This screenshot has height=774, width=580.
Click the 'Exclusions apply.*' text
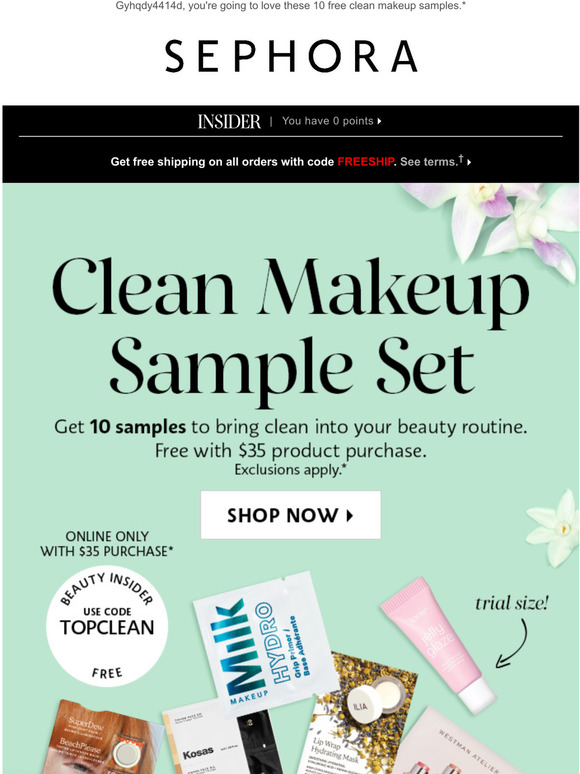click(290, 469)
